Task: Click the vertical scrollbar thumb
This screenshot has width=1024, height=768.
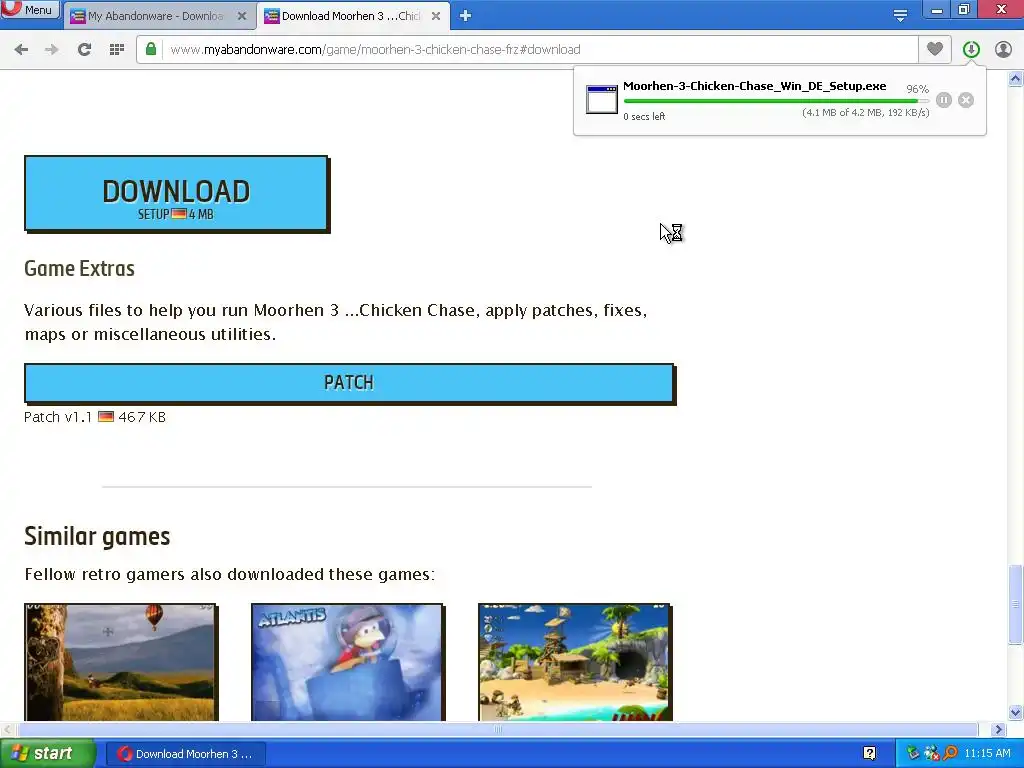Action: pyautogui.click(x=1016, y=605)
